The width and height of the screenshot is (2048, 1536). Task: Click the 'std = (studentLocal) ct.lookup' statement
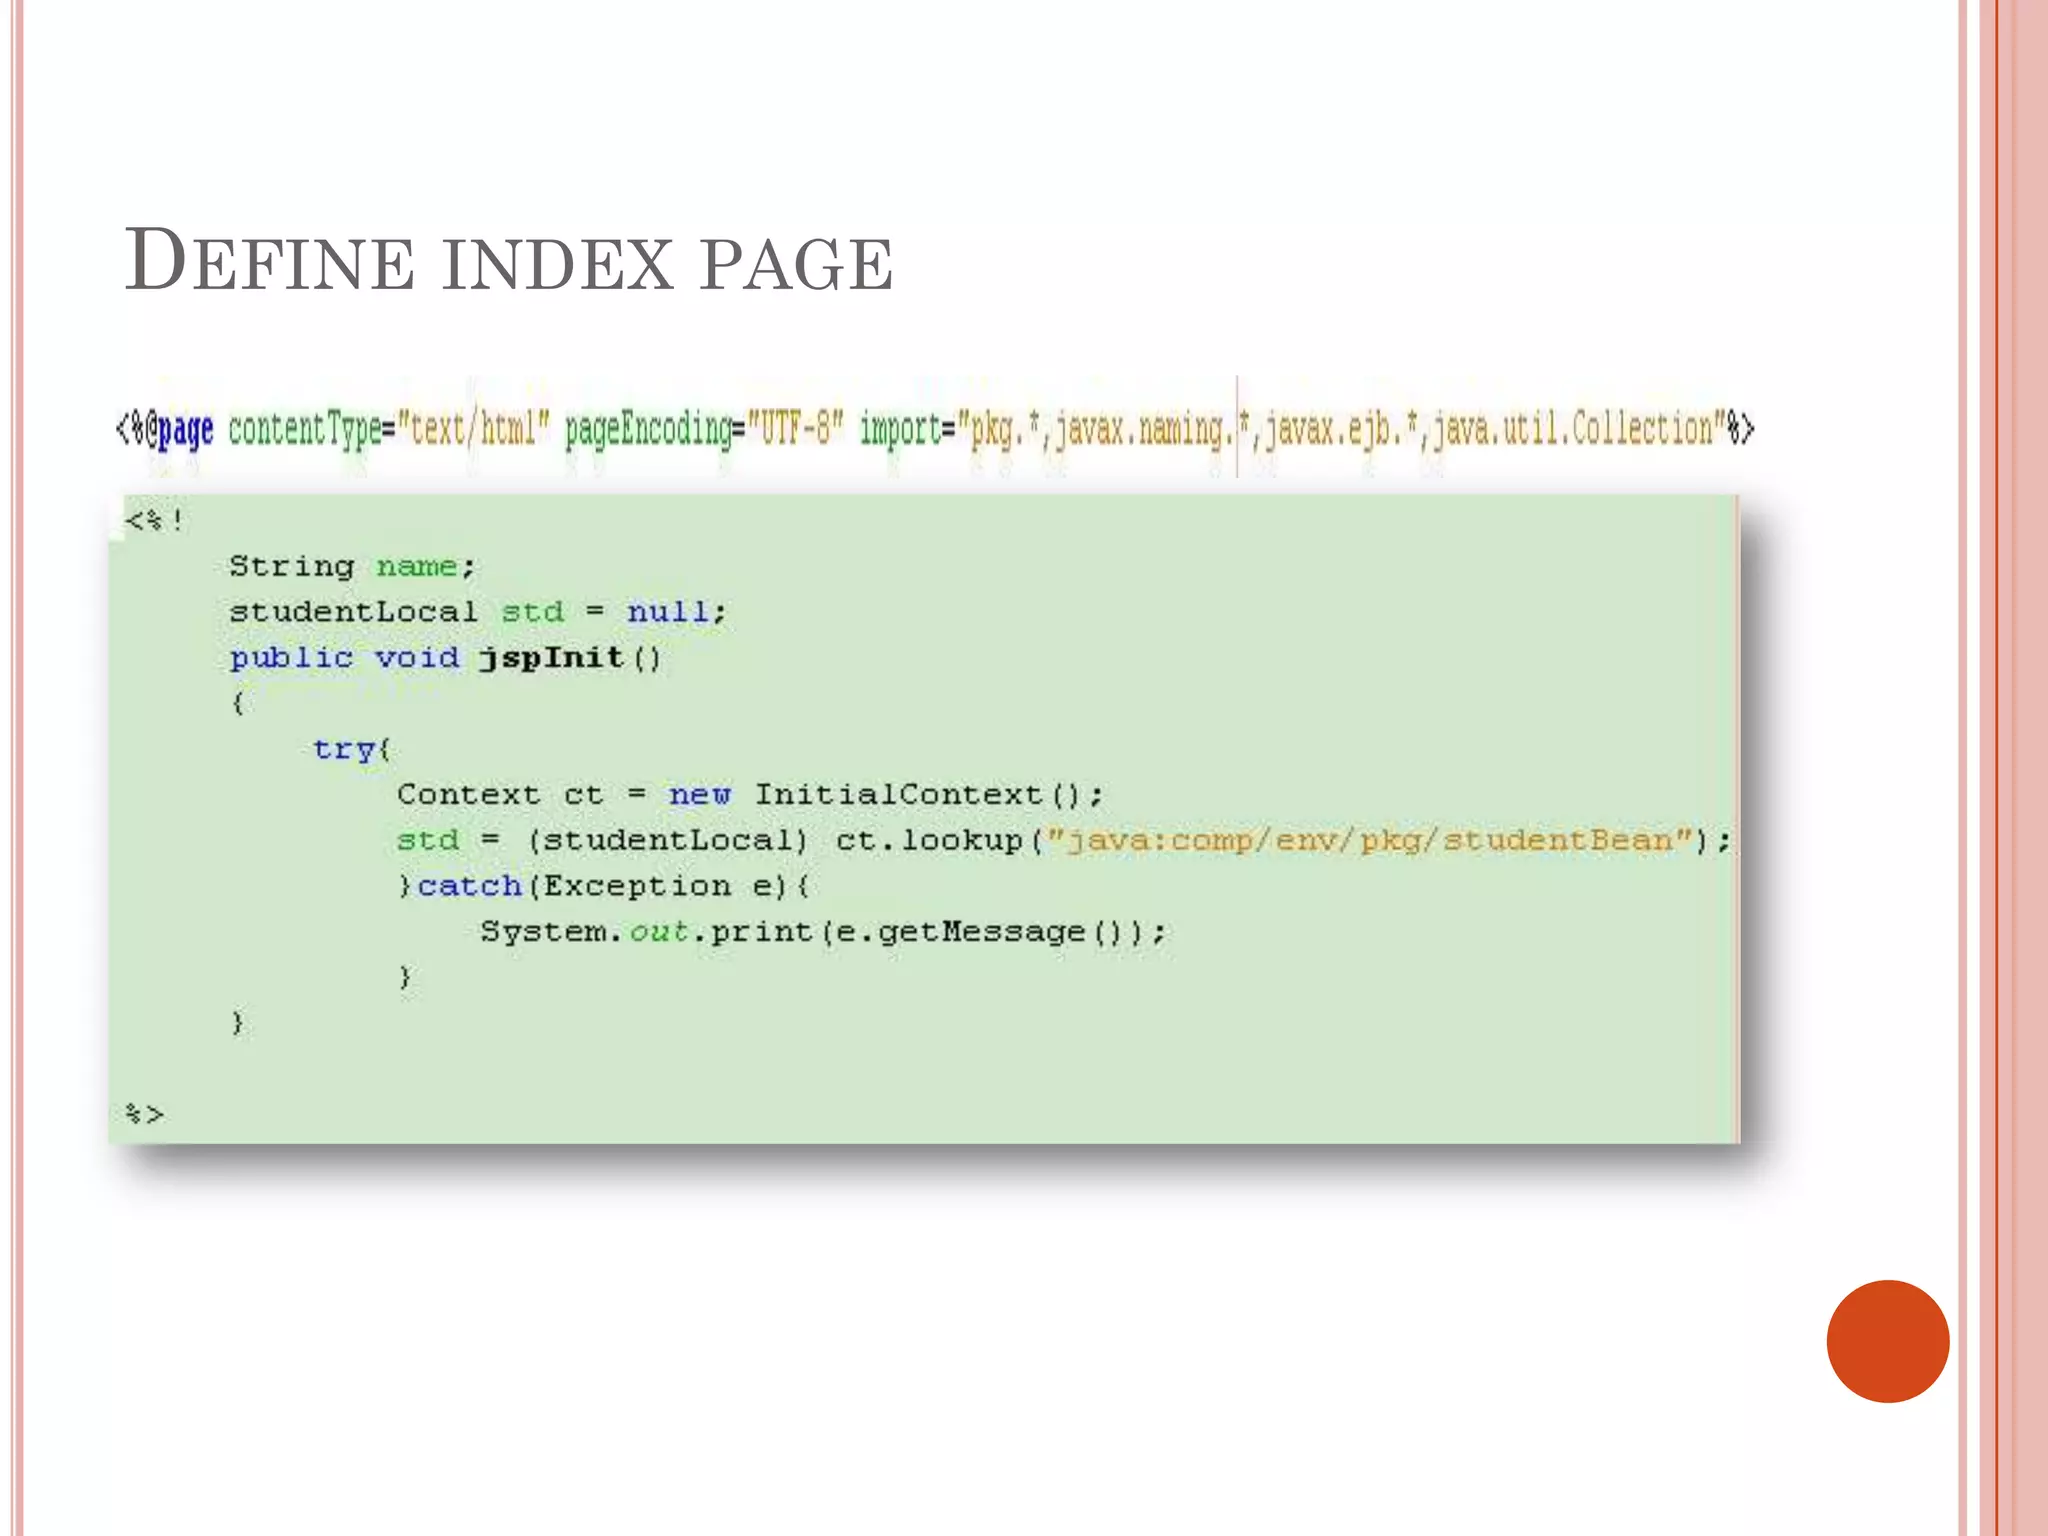tap(1063, 841)
